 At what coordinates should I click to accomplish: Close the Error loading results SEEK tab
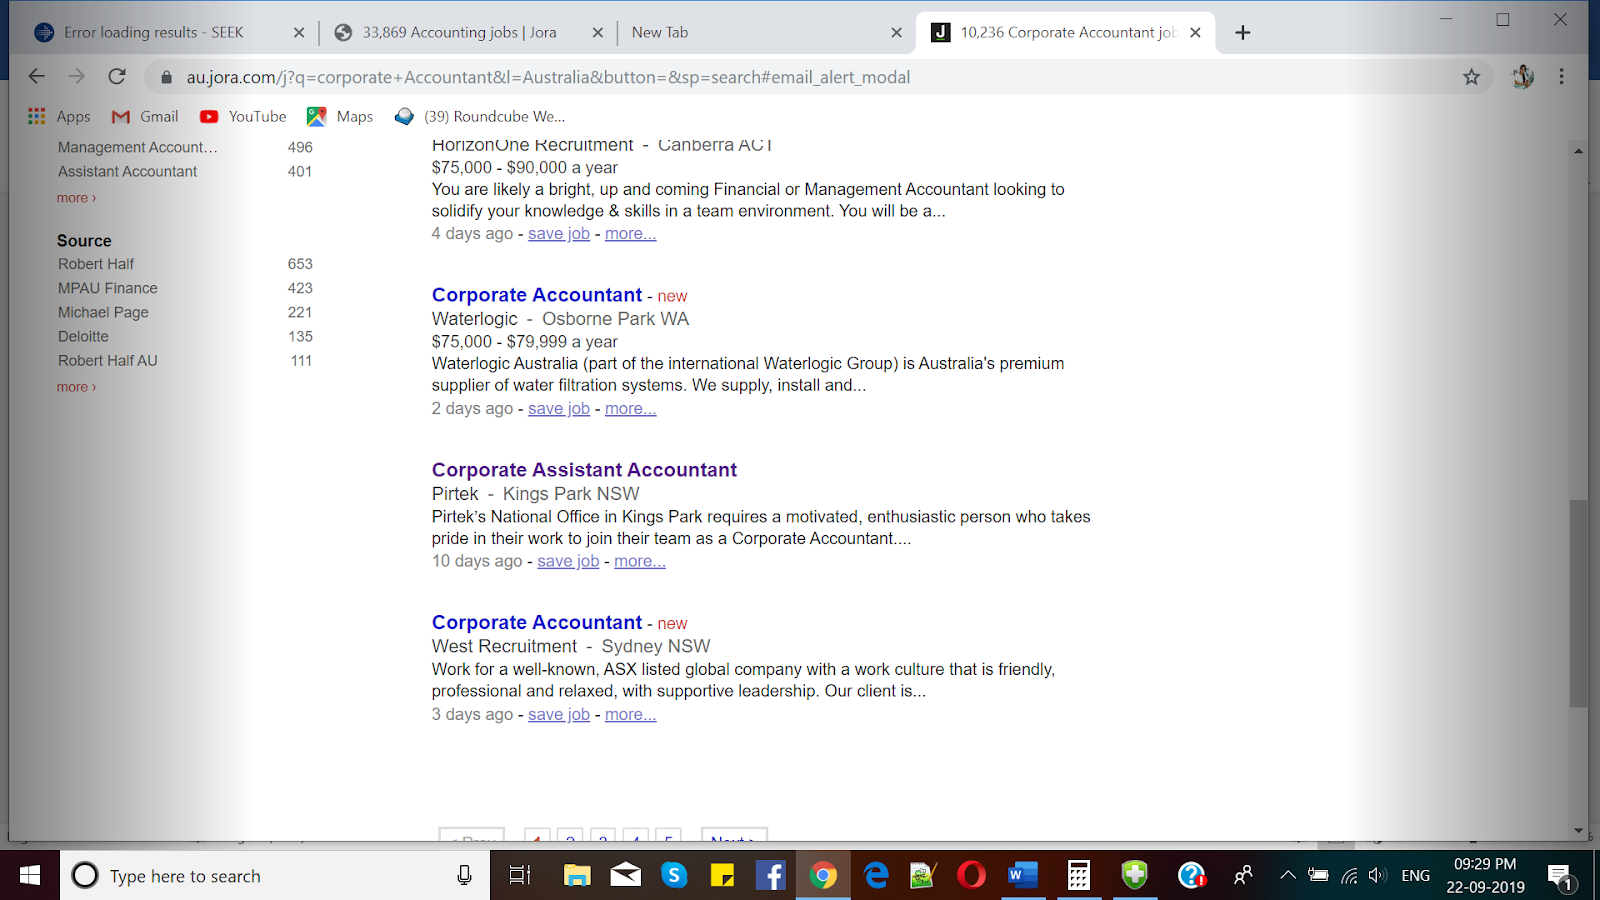click(x=298, y=33)
